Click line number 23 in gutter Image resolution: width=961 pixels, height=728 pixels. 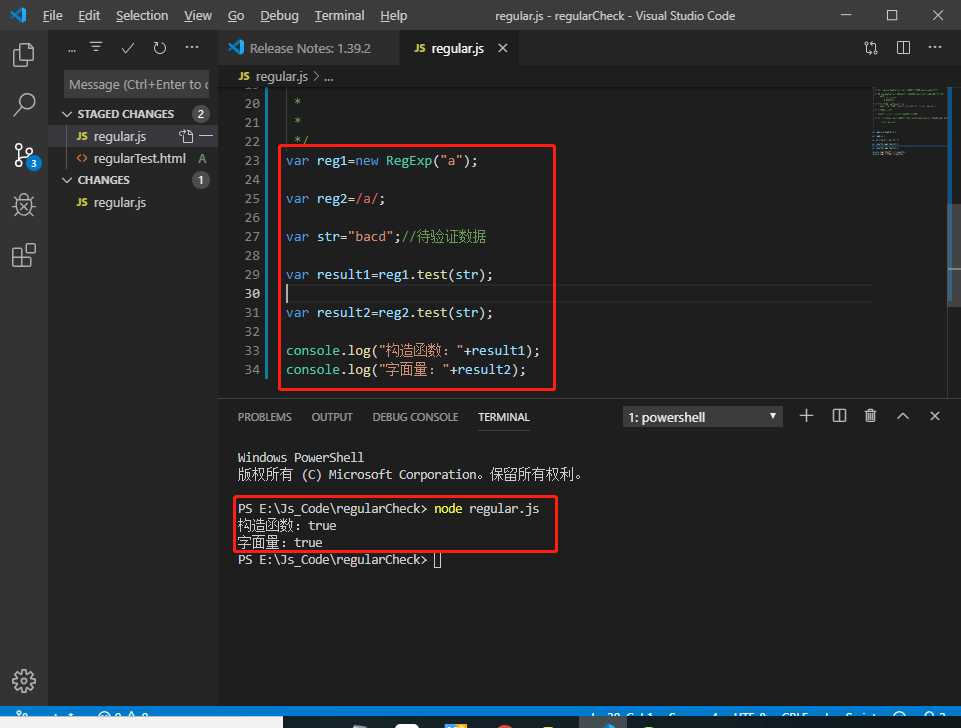click(x=252, y=161)
